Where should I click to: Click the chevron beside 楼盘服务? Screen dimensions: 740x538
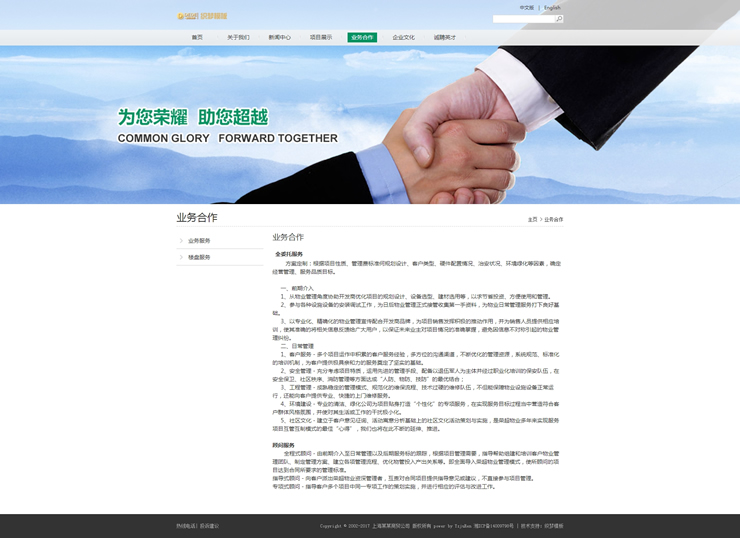click(x=181, y=257)
